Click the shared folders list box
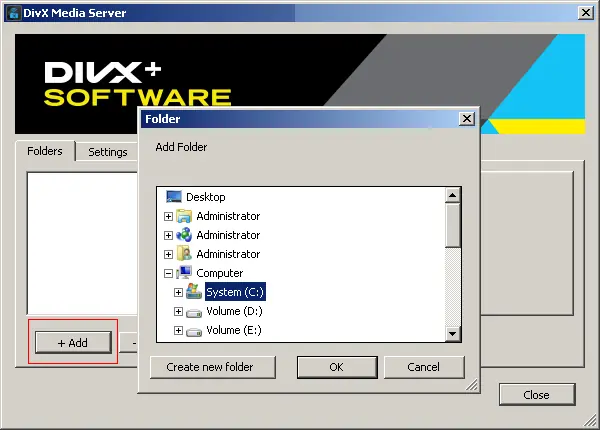Image resolution: width=600 pixels, height=430 pixels. (x=82, y=244)
